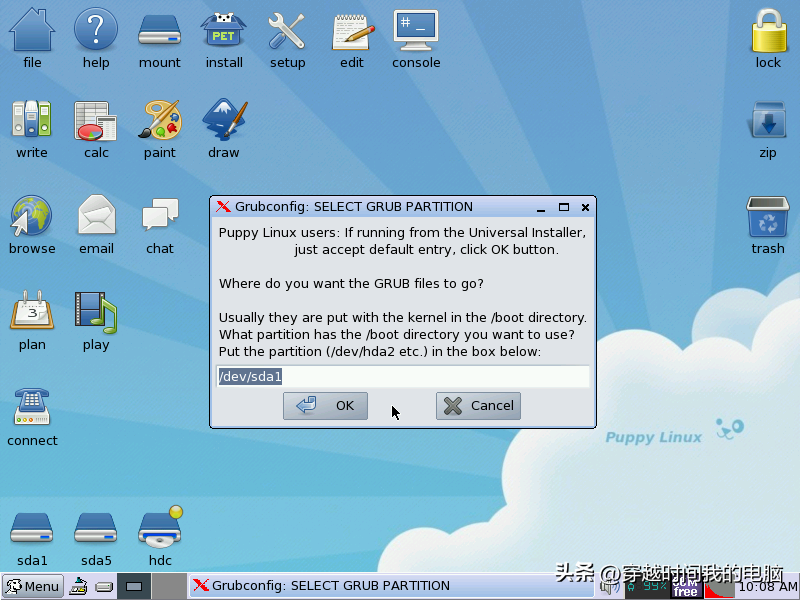Click the /dev/sda1 partition input box
The width and height of the screenshot is (800, 600).
[x=403, y=377]
